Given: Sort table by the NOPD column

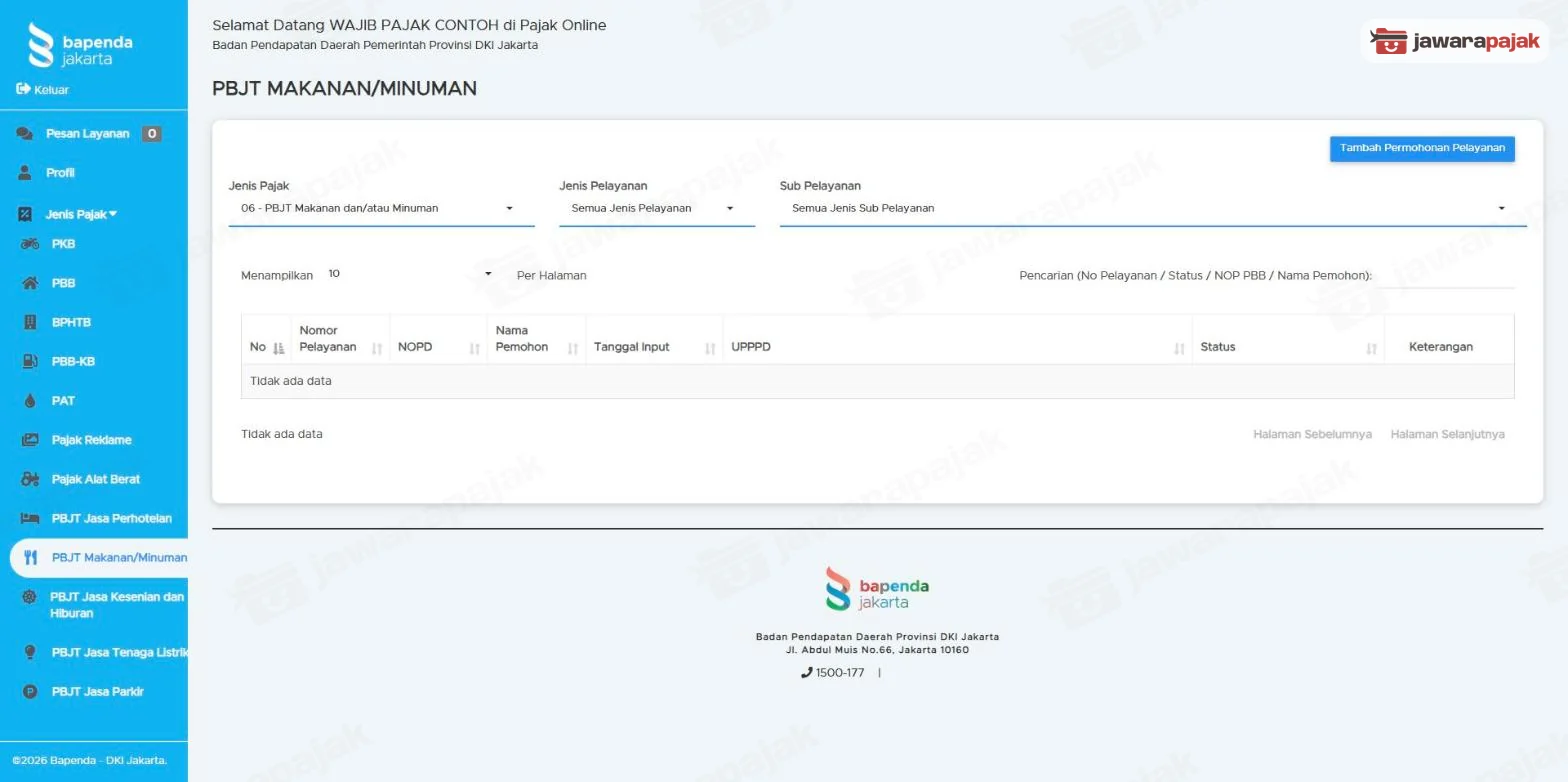Looking at the screenshot, I should (438, 339).
